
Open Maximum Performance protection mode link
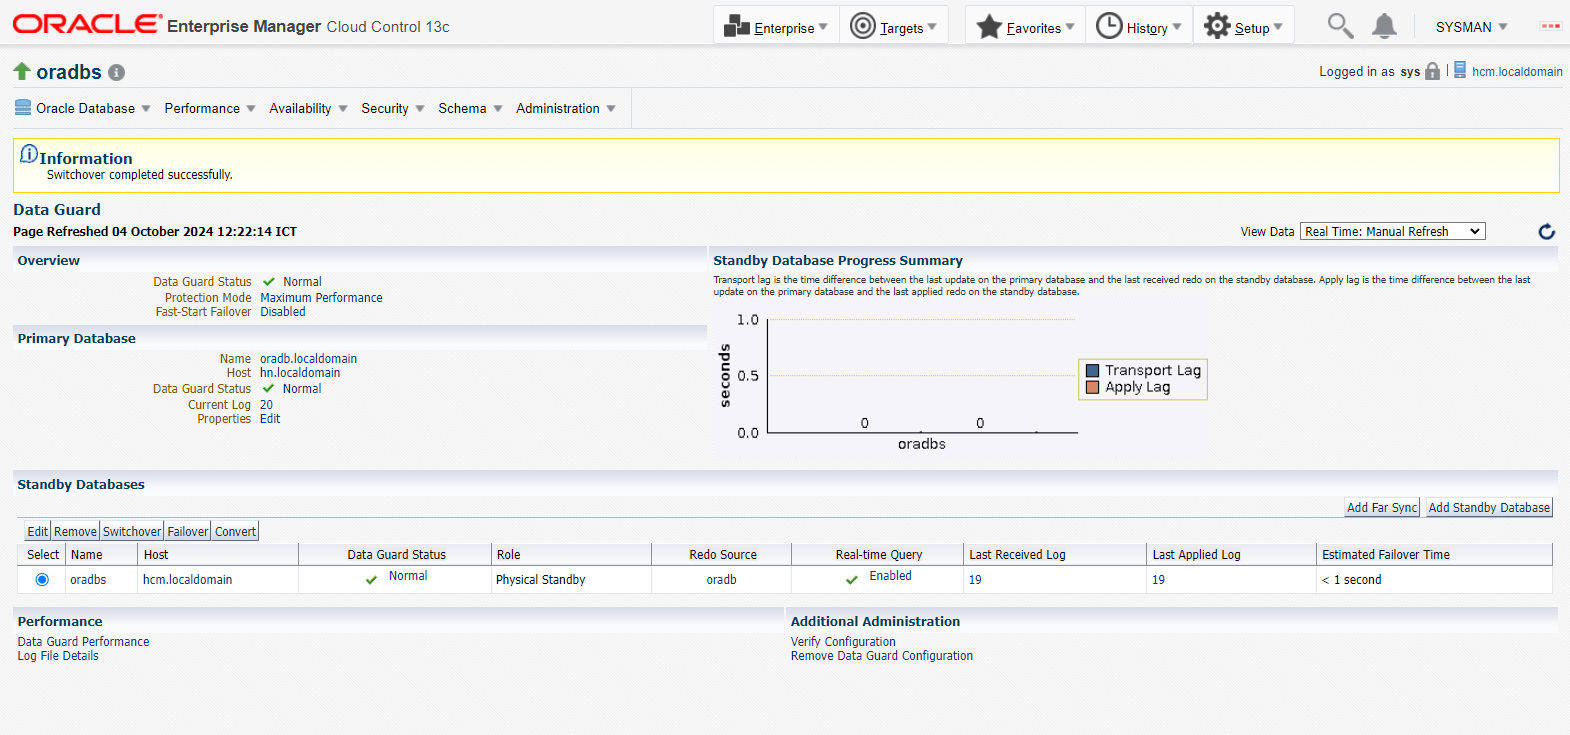321,298
